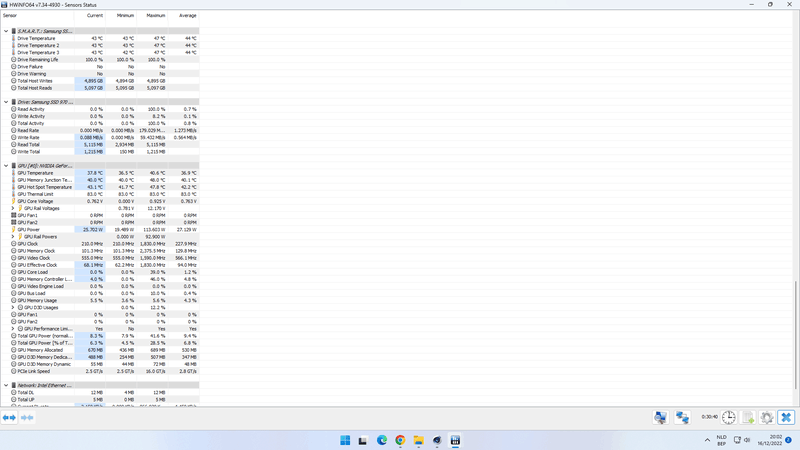Expand GPU D3D Usages
This screenshot has width=800, height=450.
pyautogui.click(x=13, y=308)
